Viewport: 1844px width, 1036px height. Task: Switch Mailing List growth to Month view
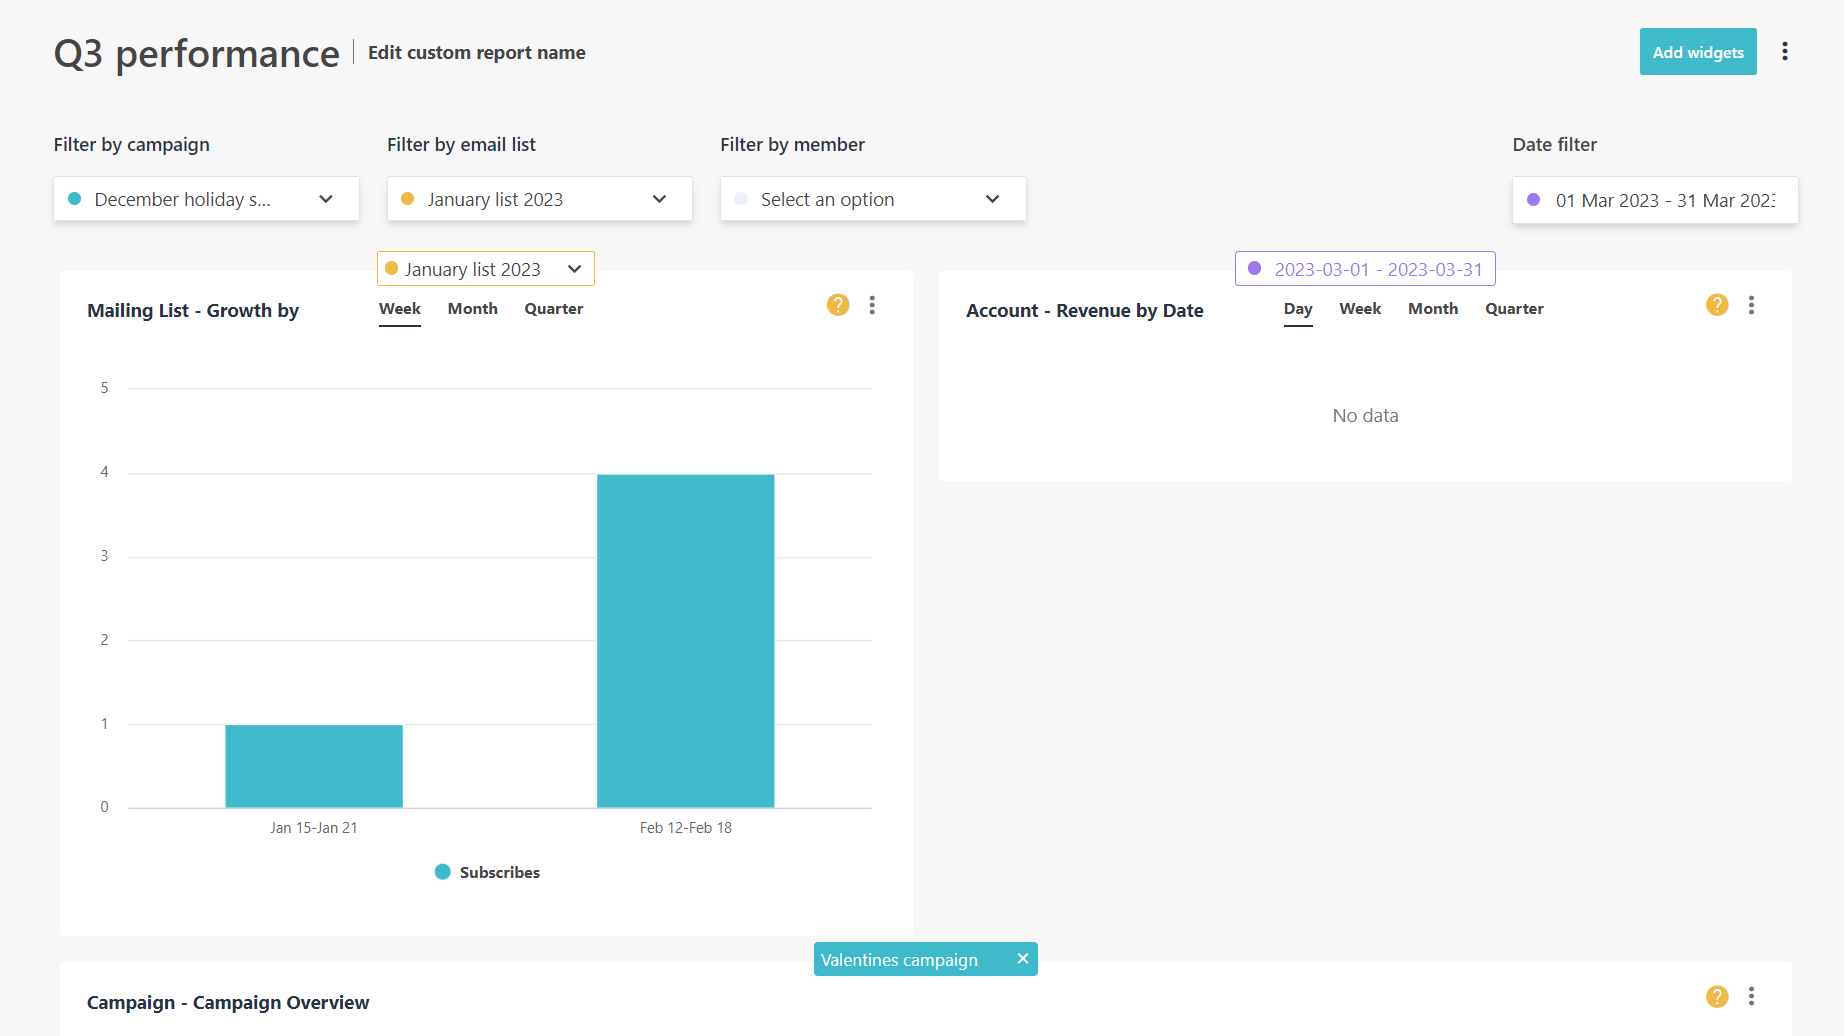tap(472, 308)
